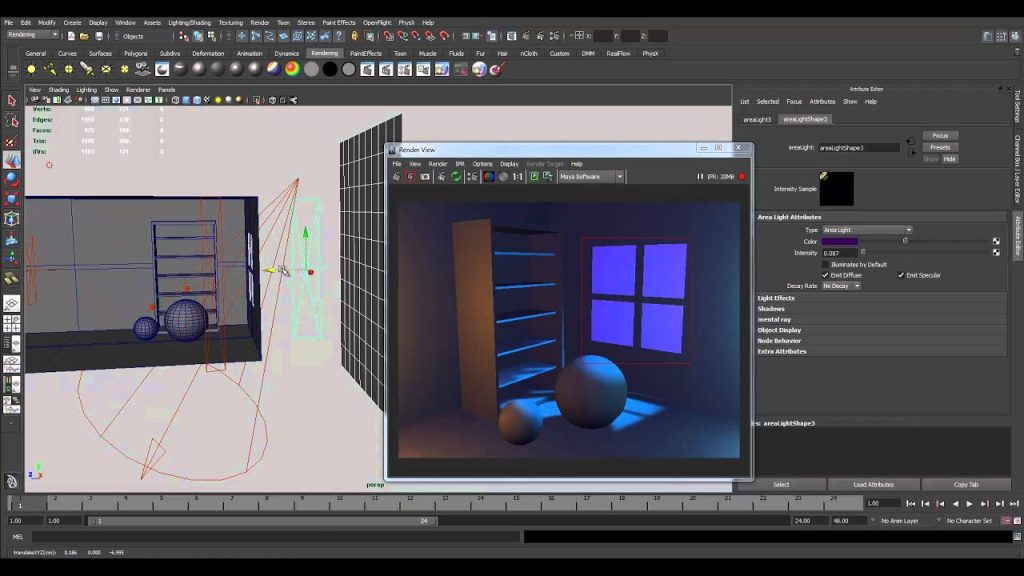Click the Redo Previous Render clapper icon
The image size is (1024, 576).
396,176
